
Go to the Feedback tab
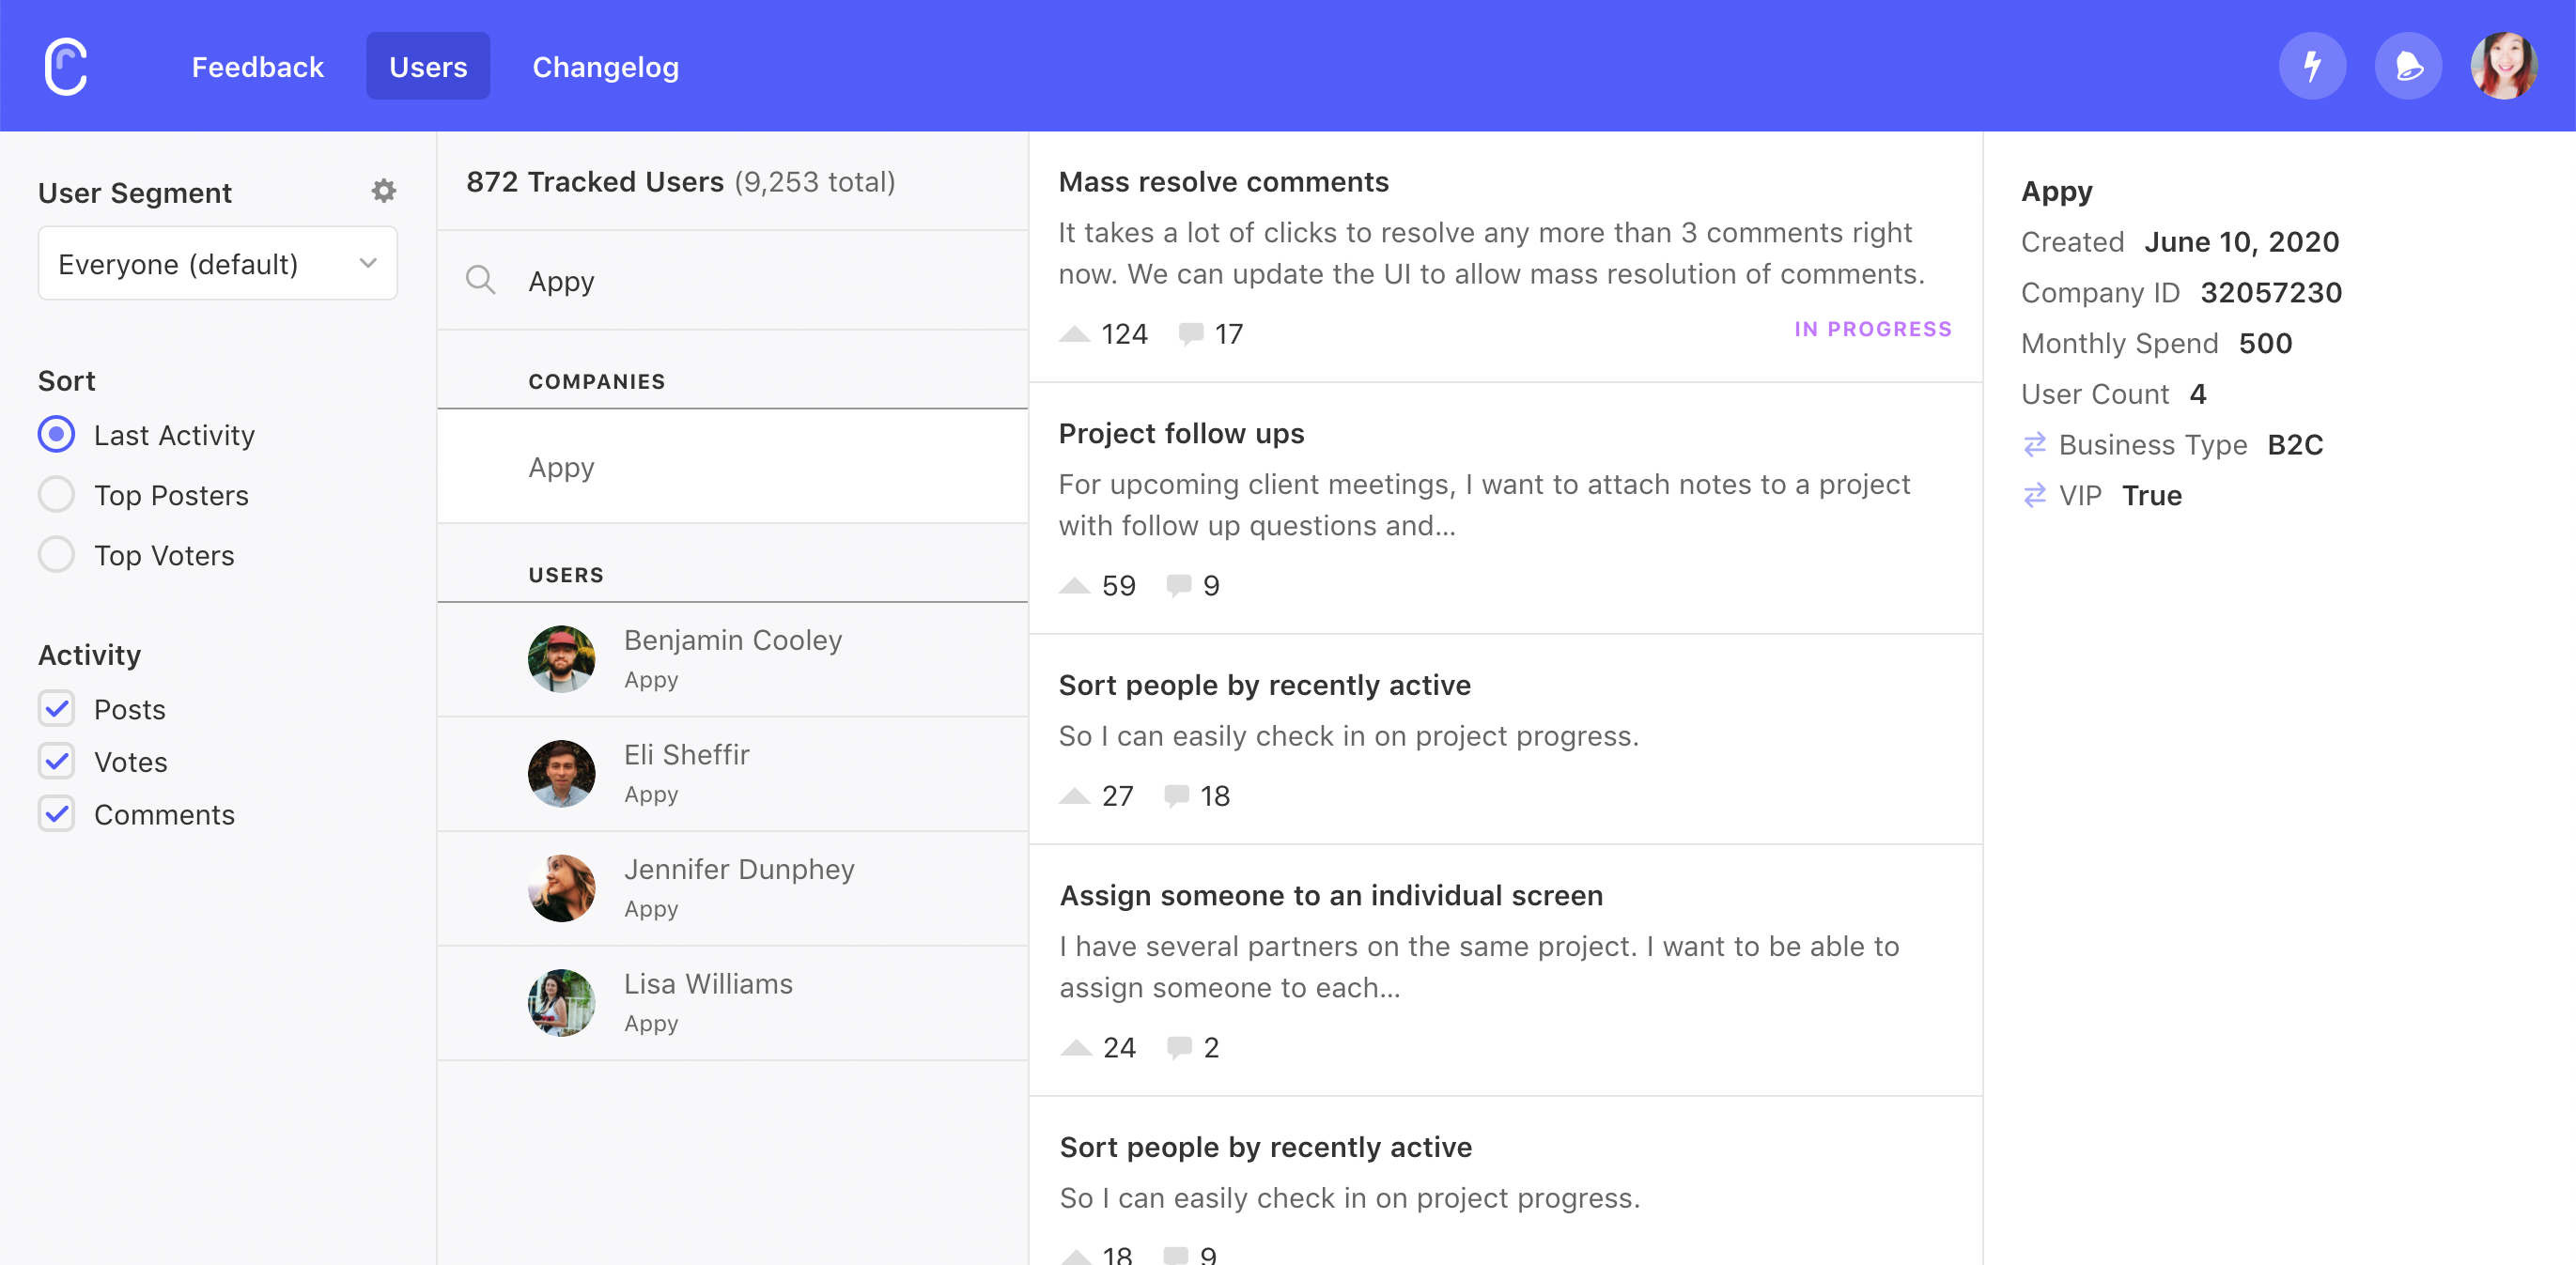pos(257,67)
